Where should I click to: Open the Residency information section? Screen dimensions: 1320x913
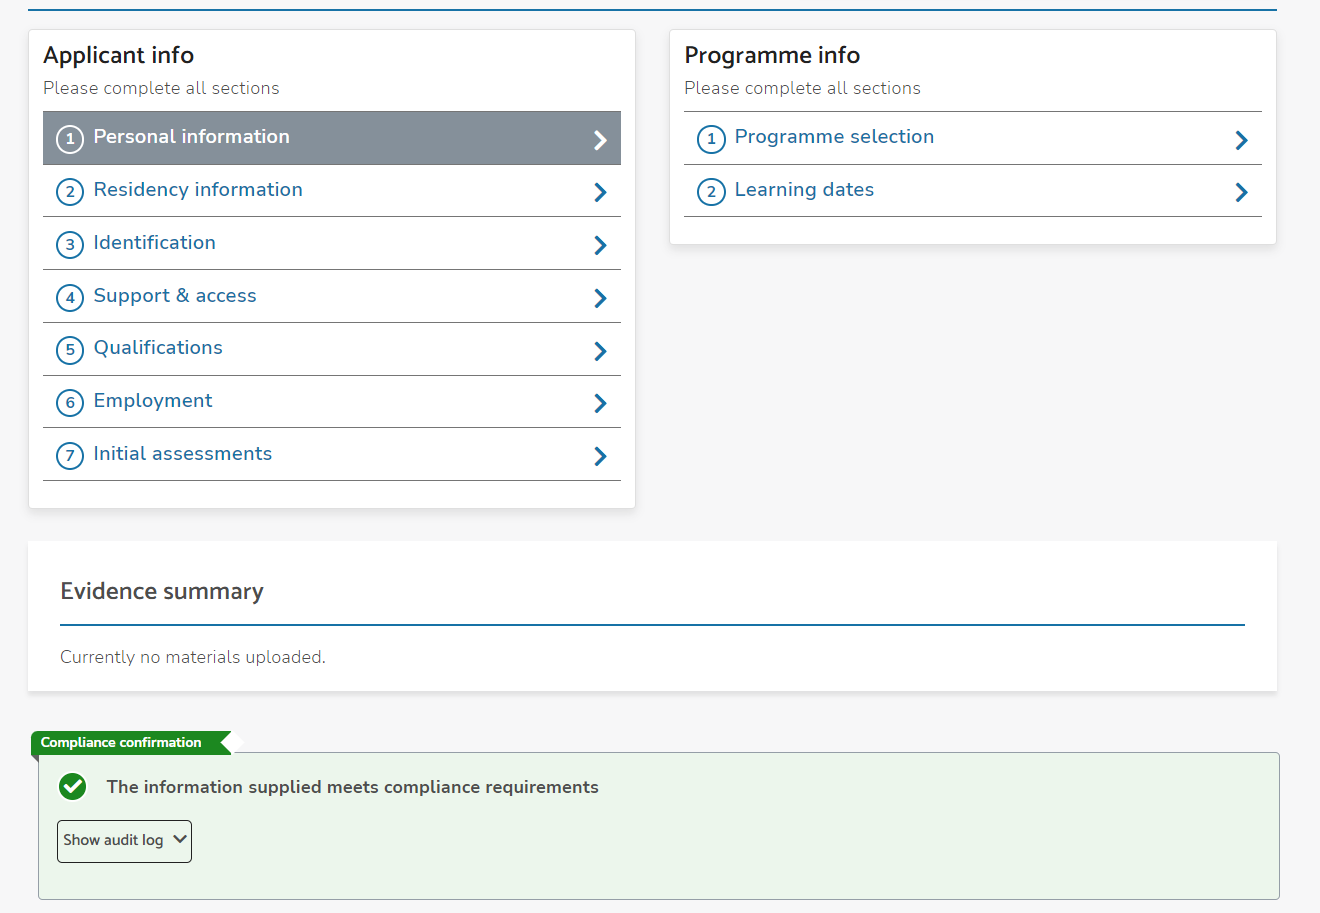[332, 191]
